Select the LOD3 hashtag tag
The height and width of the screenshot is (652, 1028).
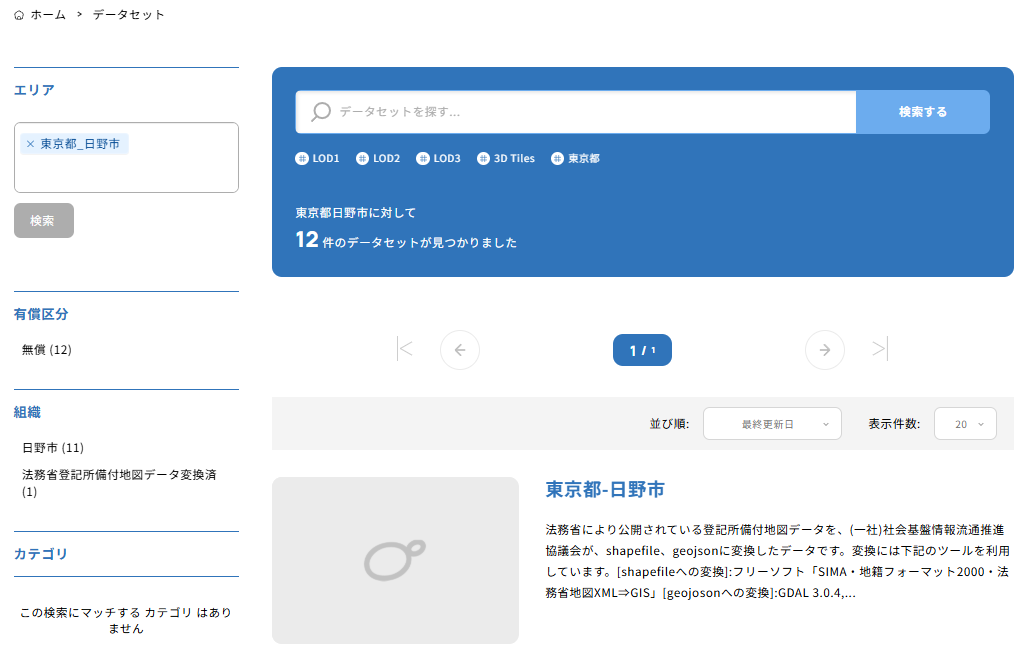coord(439,158)
